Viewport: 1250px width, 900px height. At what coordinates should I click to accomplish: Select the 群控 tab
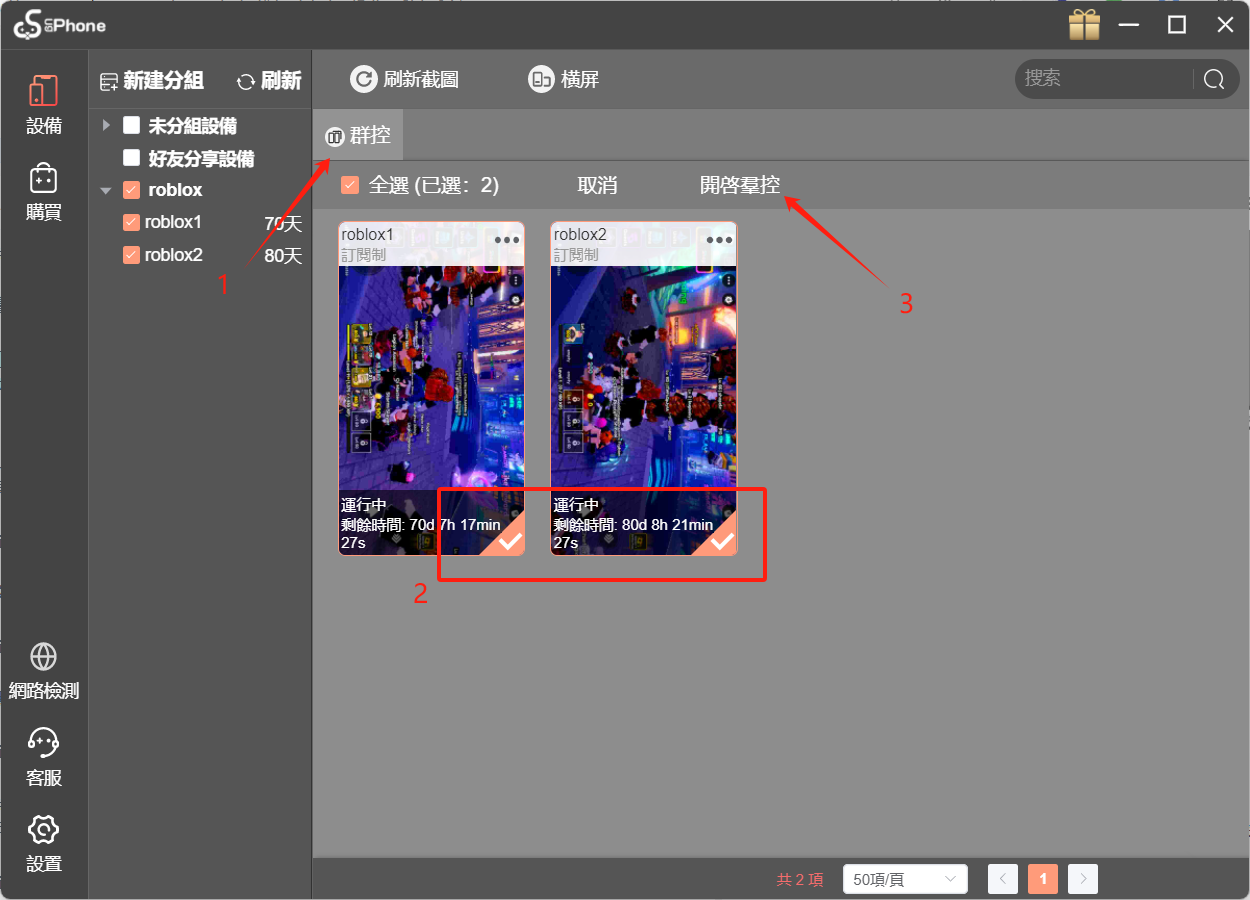point(358,135)
